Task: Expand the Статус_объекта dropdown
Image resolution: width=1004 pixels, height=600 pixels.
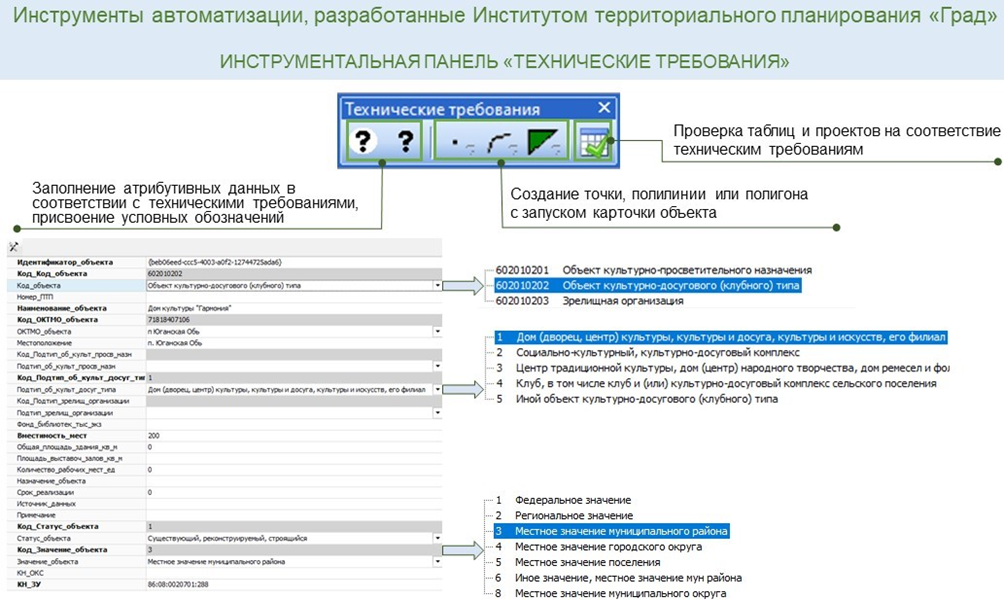Action: tap(437, 538)
